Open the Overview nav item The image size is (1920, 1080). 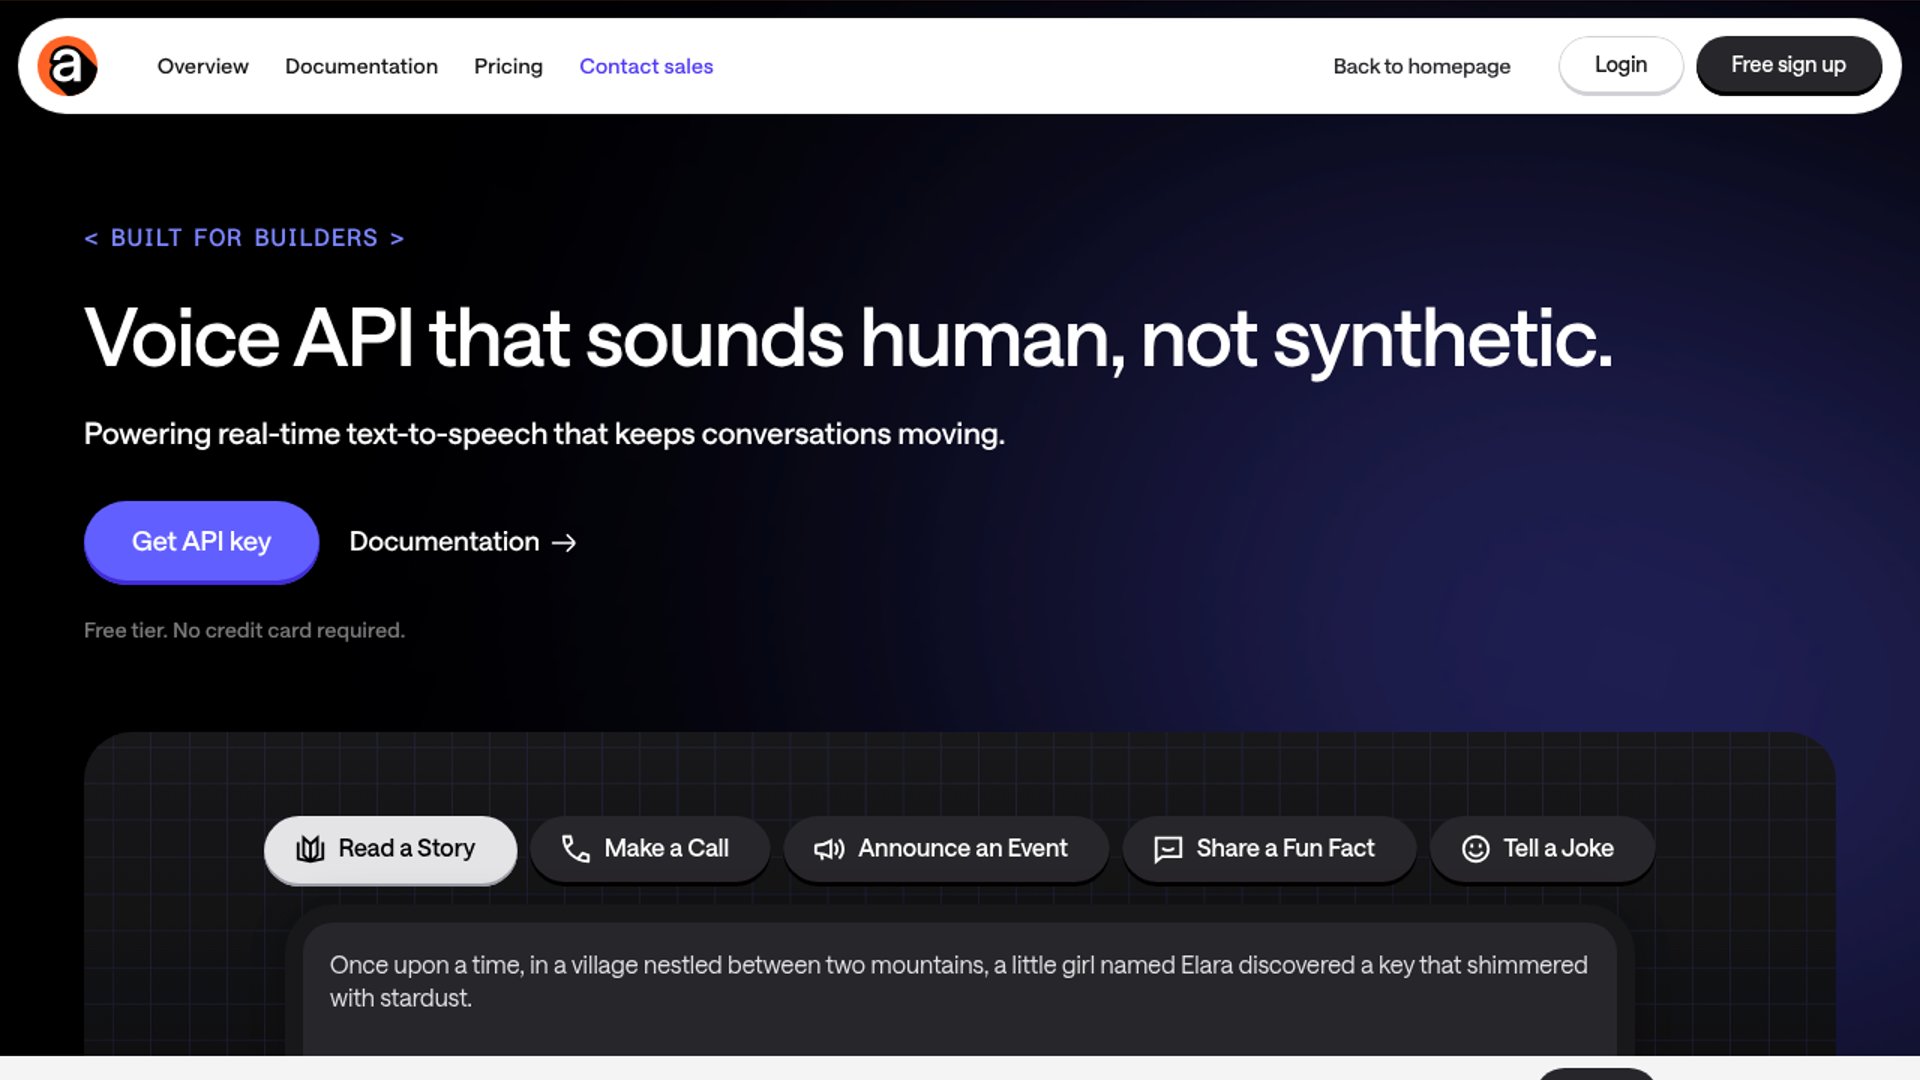tap(202, 66)
